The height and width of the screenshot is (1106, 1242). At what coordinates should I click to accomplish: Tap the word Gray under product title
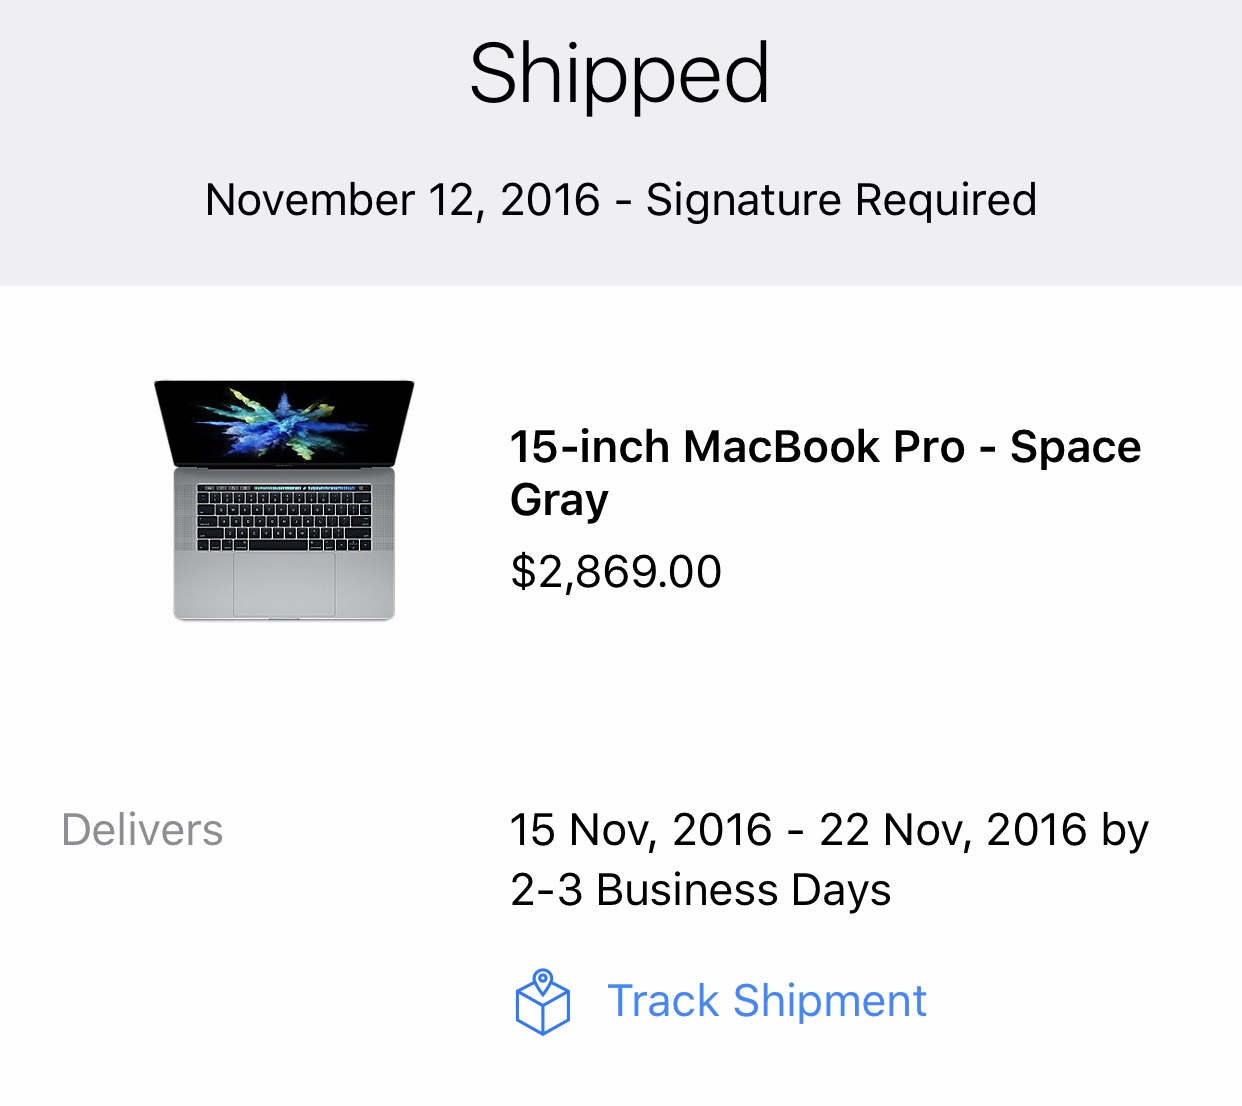[559, 500]
